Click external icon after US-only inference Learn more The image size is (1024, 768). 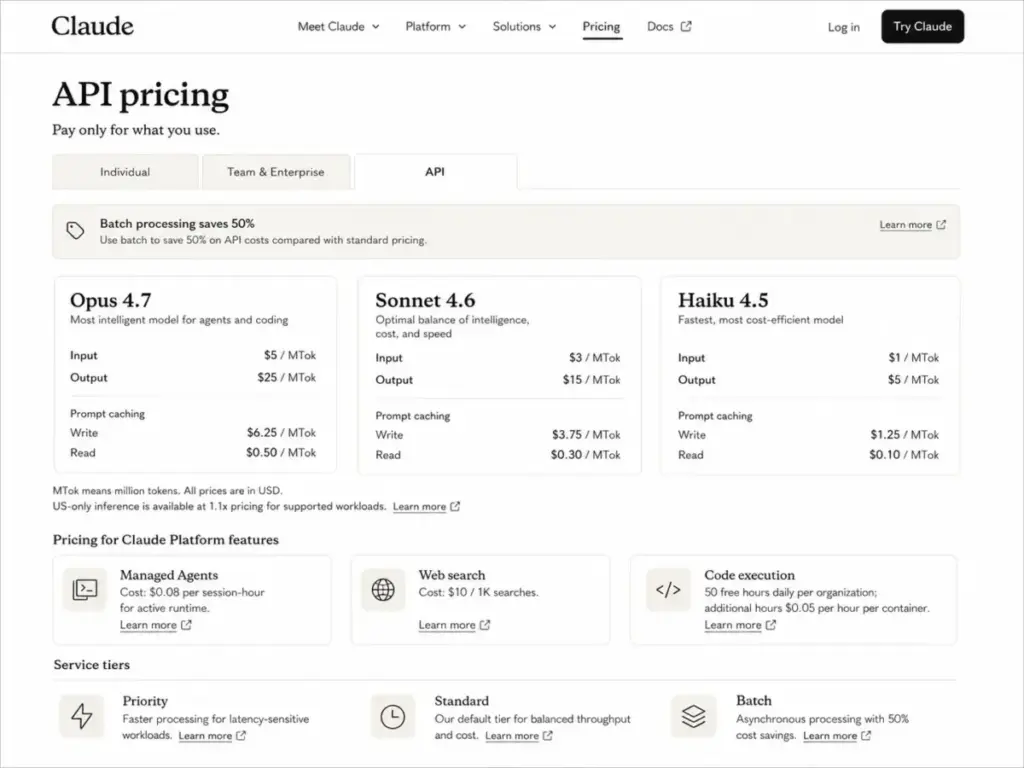[x=455, y=506]
